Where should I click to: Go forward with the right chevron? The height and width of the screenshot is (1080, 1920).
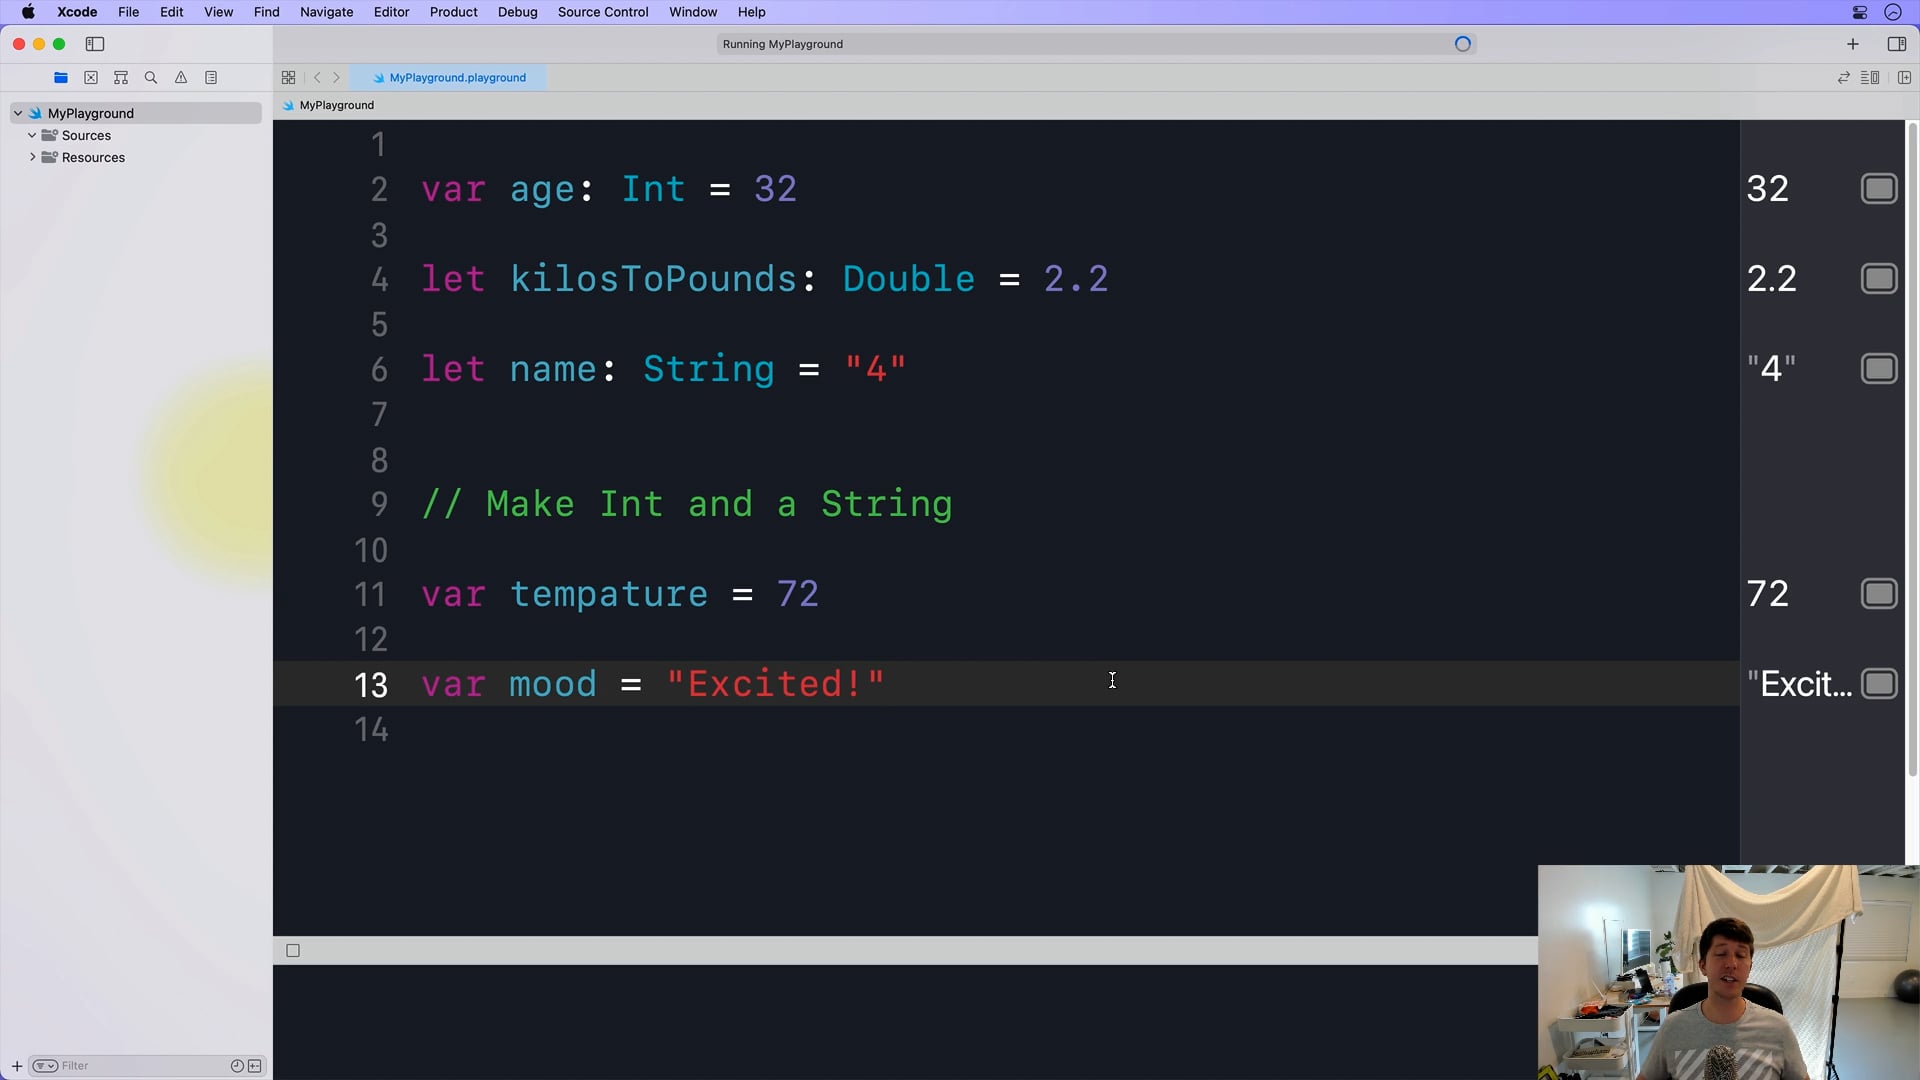(x=337, y=78)
